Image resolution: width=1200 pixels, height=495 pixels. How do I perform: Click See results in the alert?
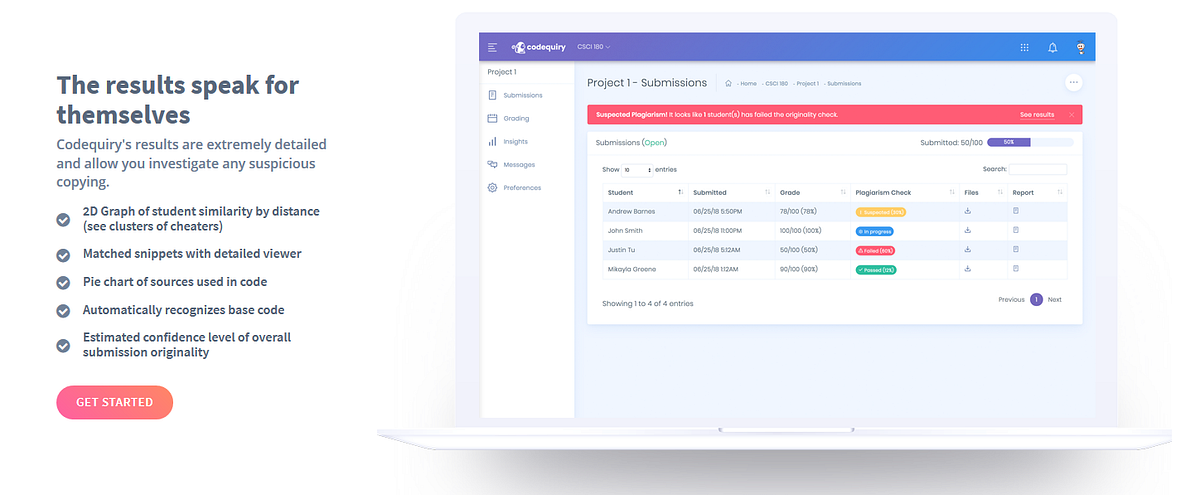point(1037,115)
